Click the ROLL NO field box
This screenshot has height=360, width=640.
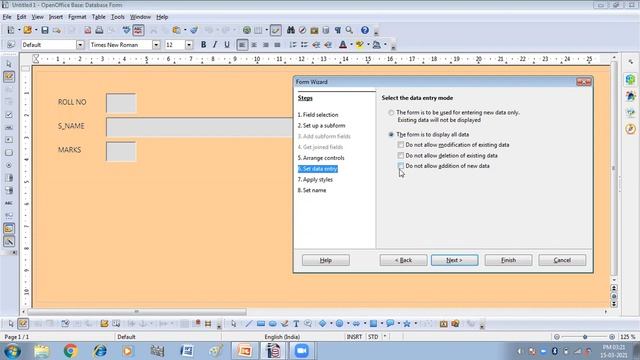pyautogui.click(x=121, y=103)
